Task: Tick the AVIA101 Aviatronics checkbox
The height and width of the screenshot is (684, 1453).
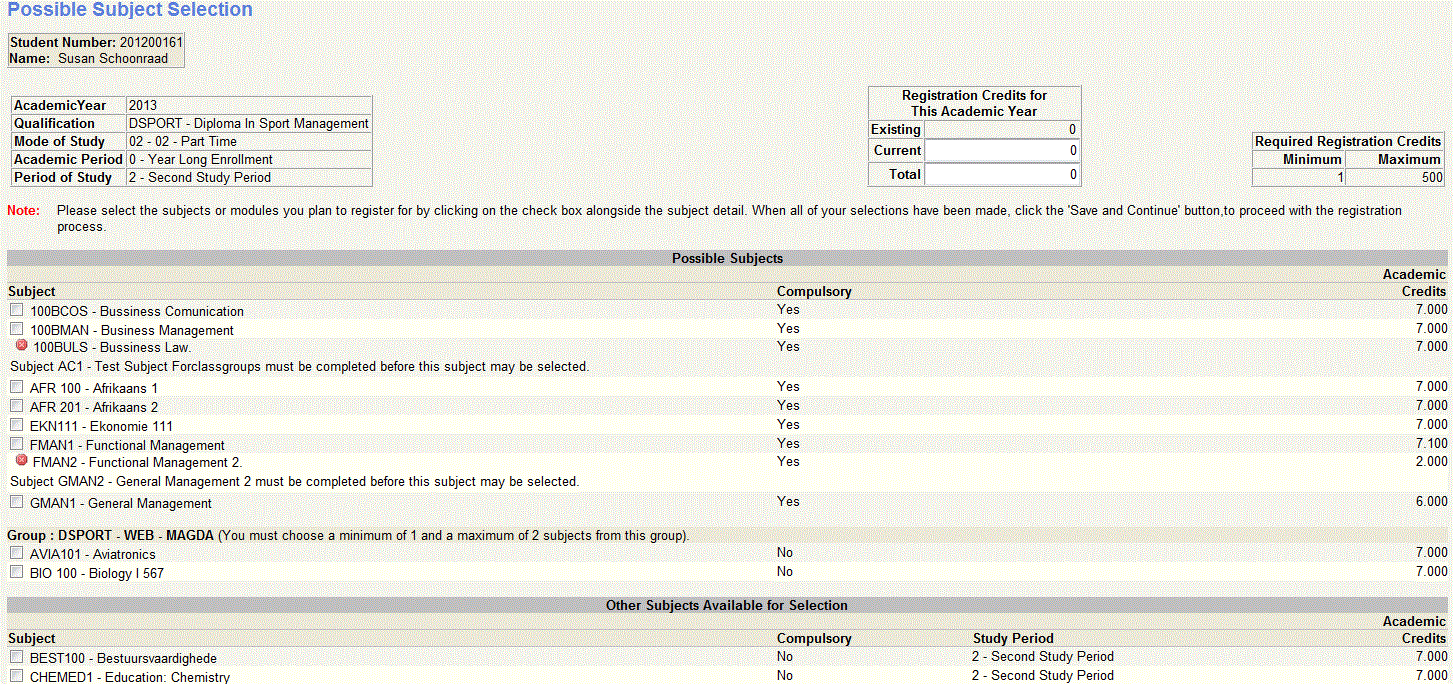Action: pyautogui.click(x=16, y=552)
